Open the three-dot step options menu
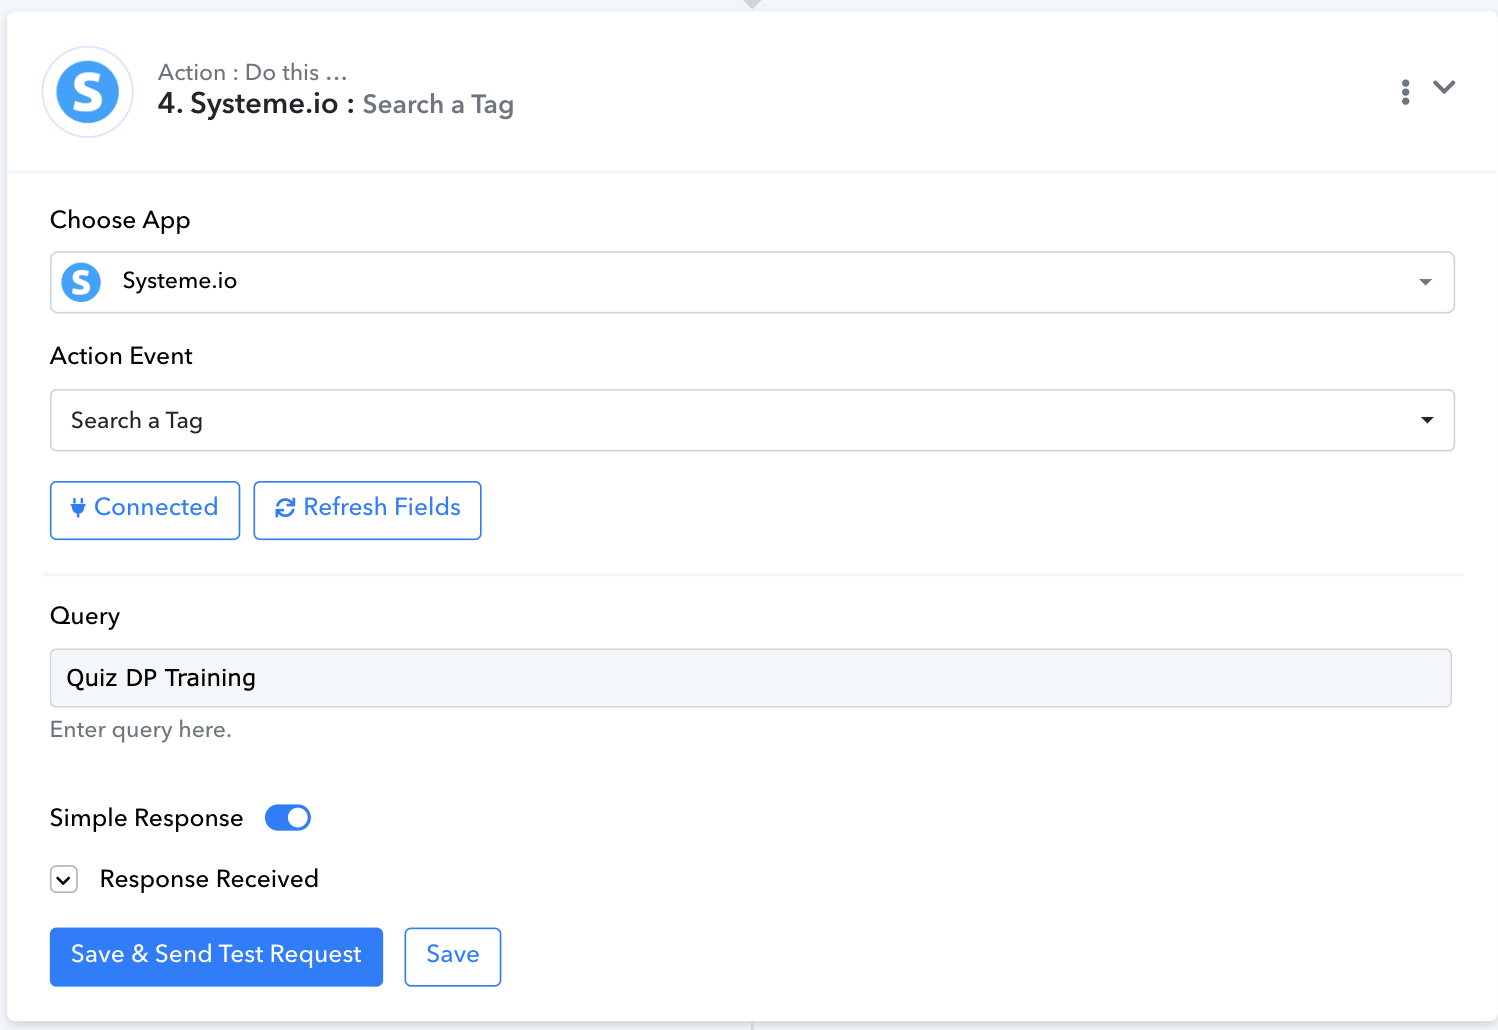1498x1030 pixels. coord(1405,92)
